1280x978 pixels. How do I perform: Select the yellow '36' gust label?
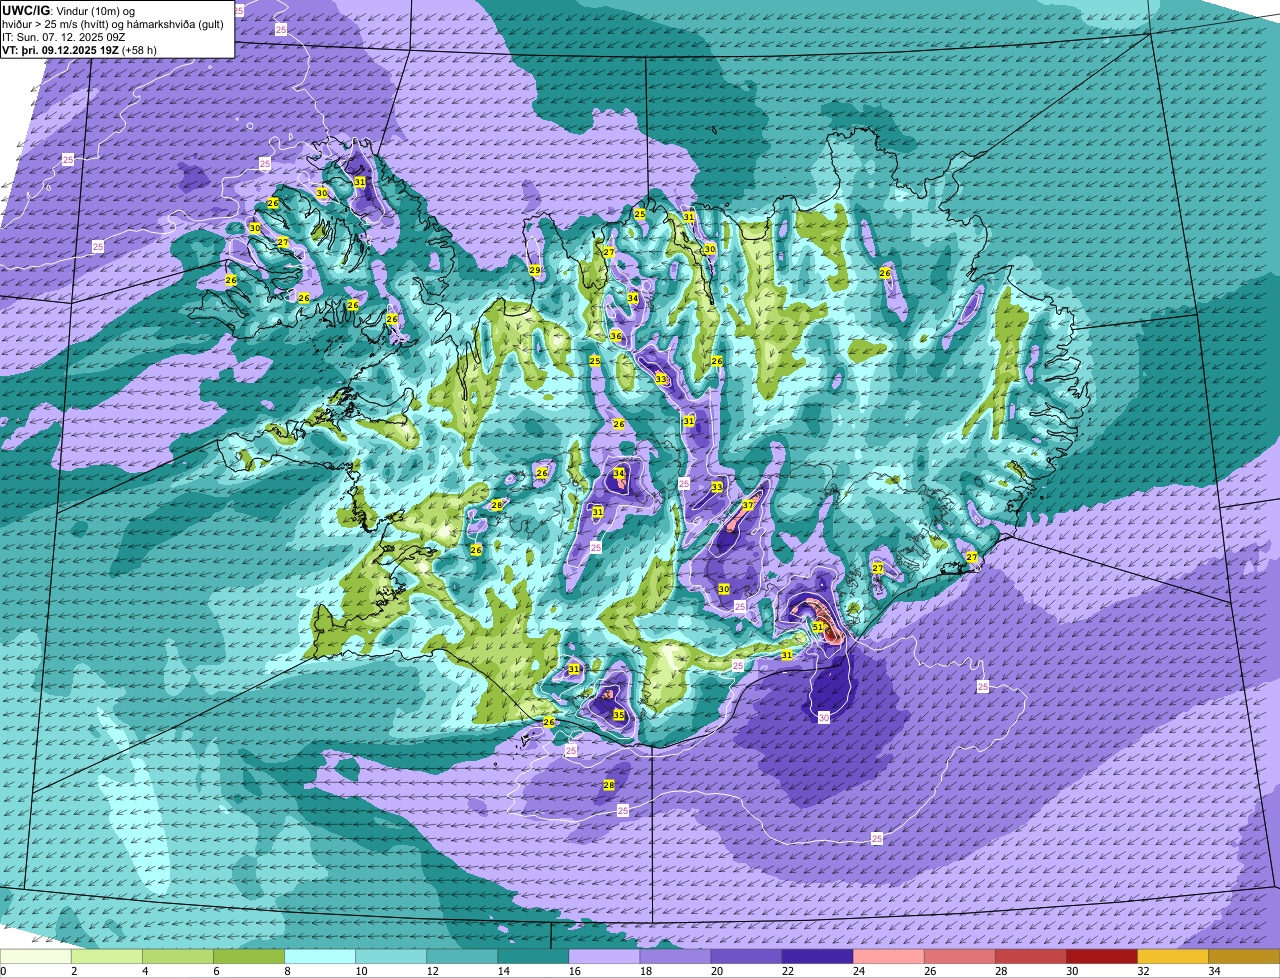(x=616, y=336)
